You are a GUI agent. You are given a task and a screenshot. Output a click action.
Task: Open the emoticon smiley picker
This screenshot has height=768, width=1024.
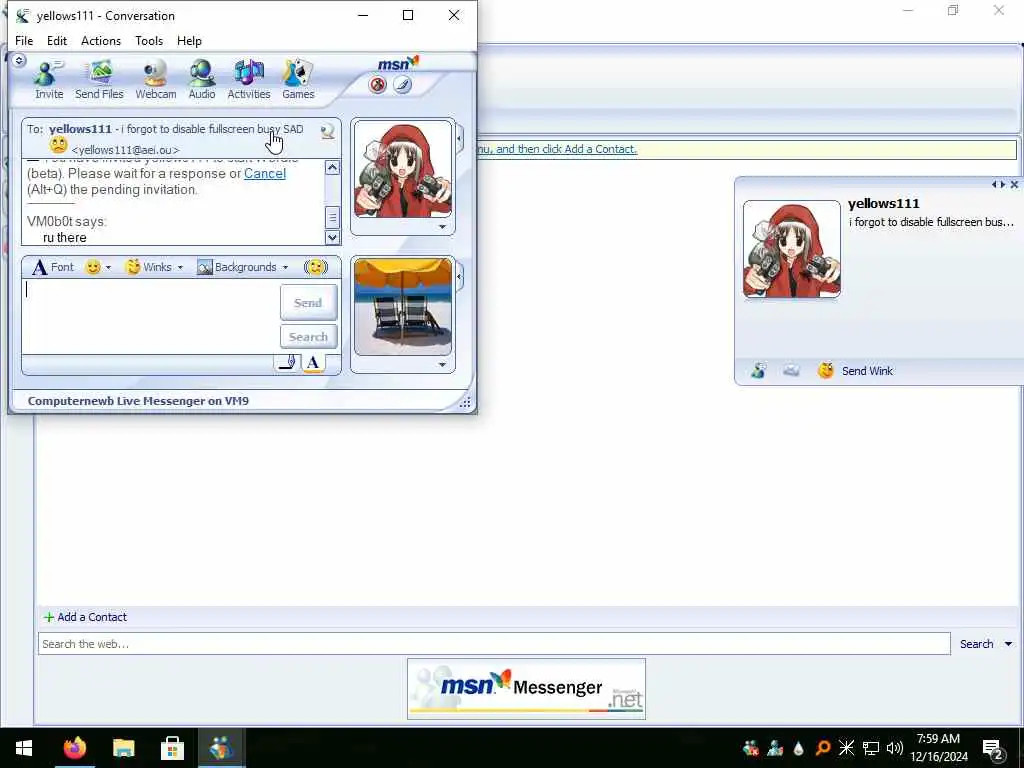98,267
